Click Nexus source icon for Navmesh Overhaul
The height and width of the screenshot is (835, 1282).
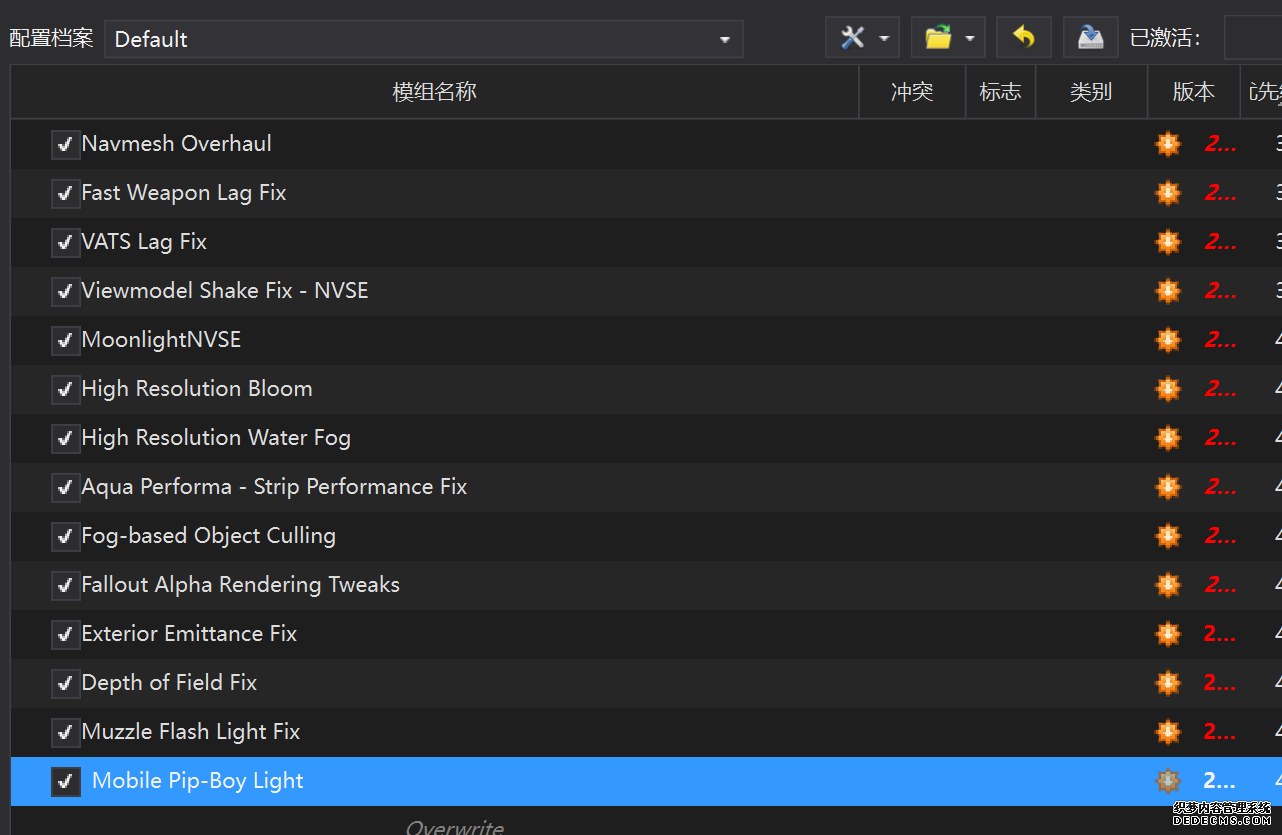pyautogui.click(x=1167, y=144)
